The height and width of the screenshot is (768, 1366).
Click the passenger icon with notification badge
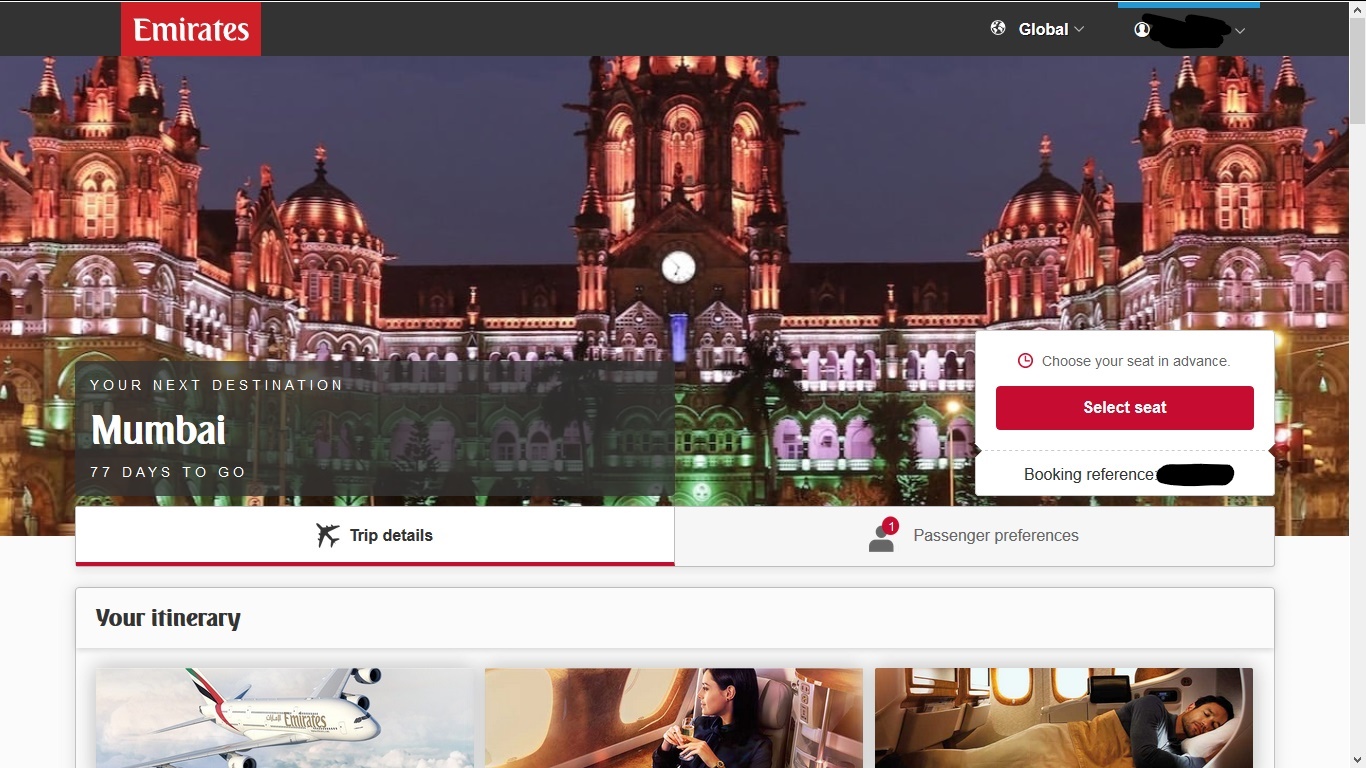(x=882, y=536)
